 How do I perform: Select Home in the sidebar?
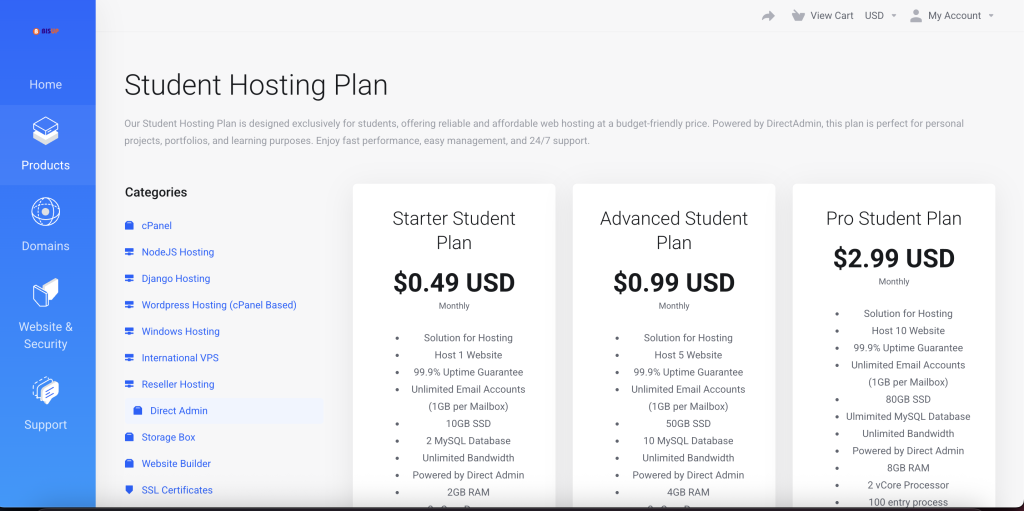click(x=46, y=85)
